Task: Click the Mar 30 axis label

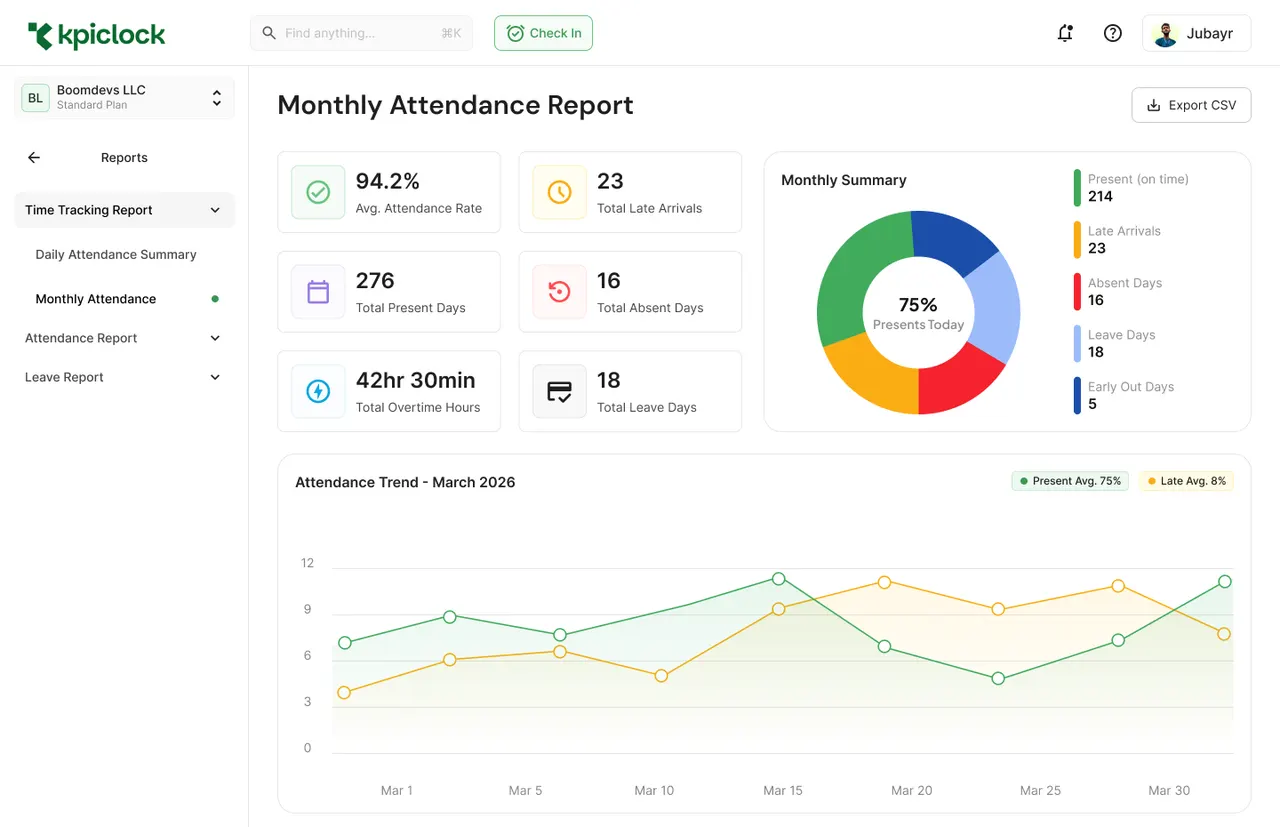Action: click(x=1169, y=790)
